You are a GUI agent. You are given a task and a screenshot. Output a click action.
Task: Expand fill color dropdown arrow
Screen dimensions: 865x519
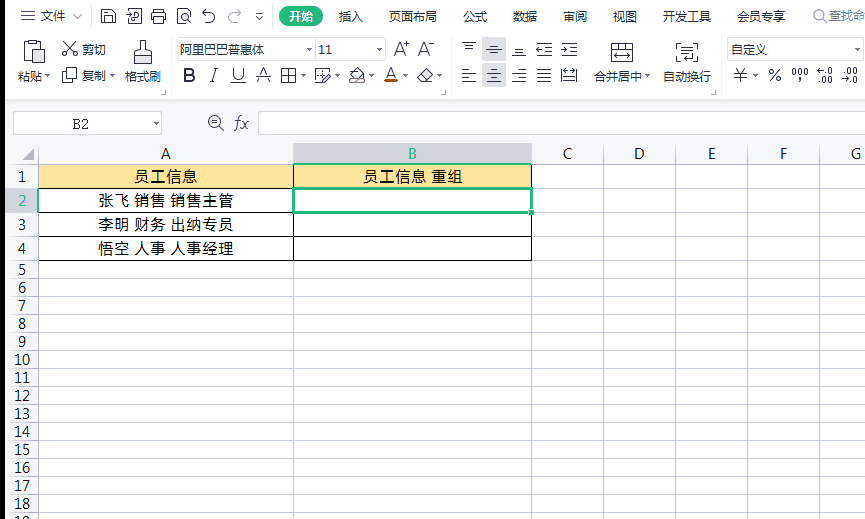(372, 76)
